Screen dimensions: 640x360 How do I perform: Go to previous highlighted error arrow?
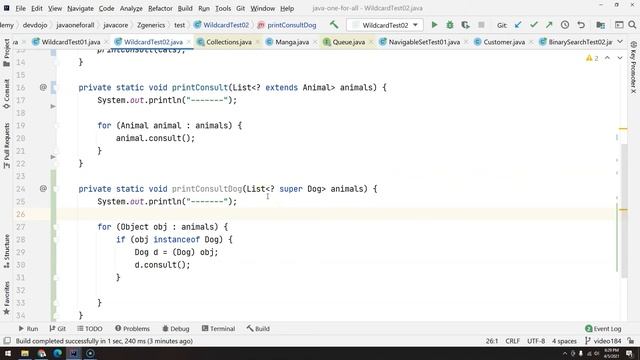(x=607, y=58)
